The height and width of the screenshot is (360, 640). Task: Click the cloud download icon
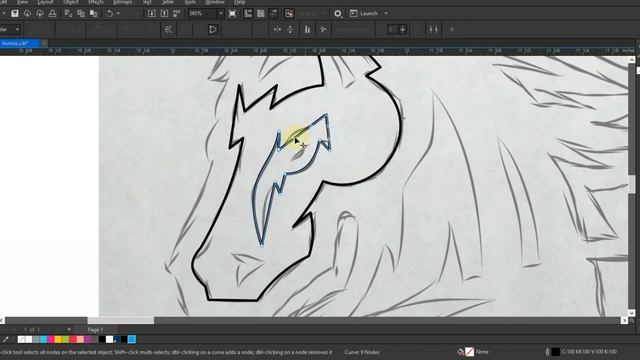click(x=27, y=13)
